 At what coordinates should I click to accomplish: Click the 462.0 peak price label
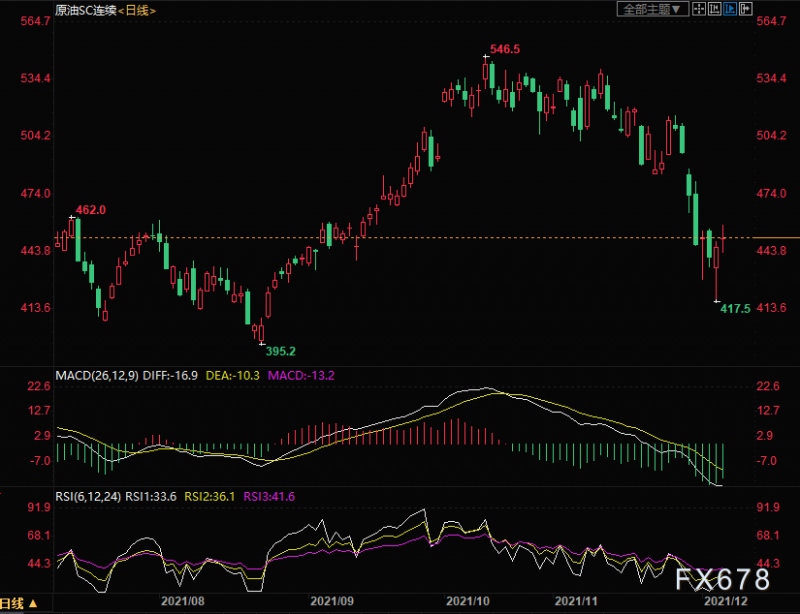[90, 210]
